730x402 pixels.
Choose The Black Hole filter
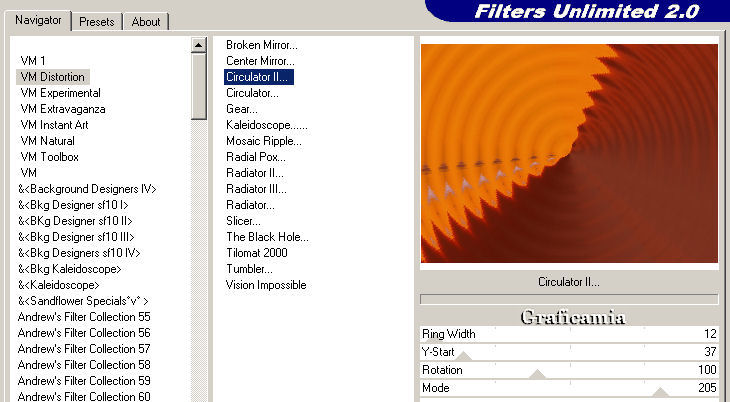click(267, 237)
